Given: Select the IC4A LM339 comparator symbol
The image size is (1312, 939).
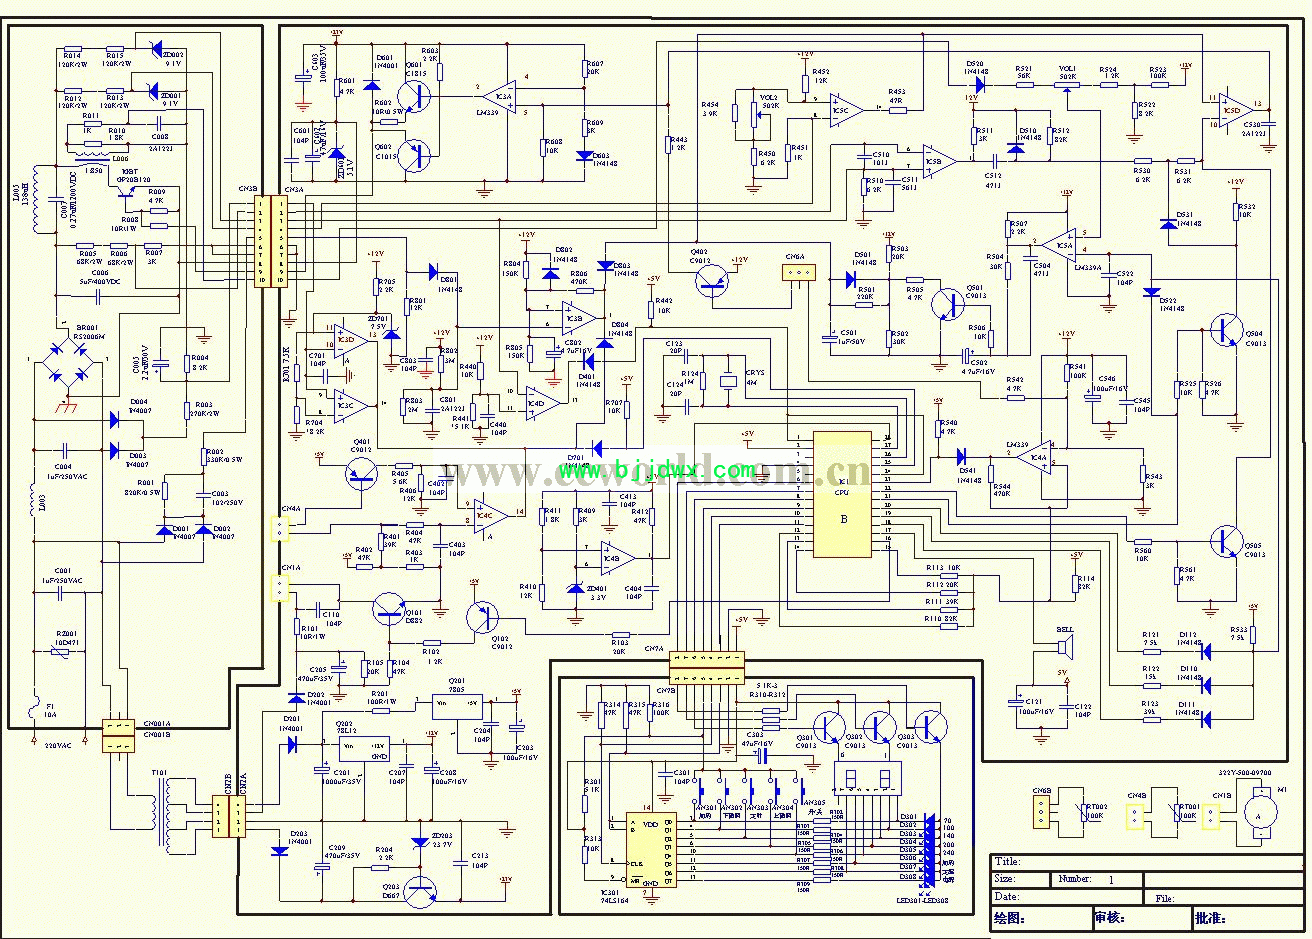Looking at the screenshot, I should (1032, 459).
